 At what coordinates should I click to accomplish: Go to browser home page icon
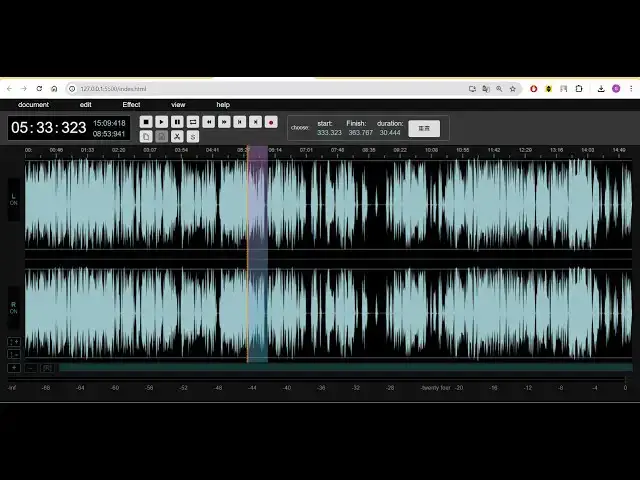pyautogui.click(x=54, y=89)
